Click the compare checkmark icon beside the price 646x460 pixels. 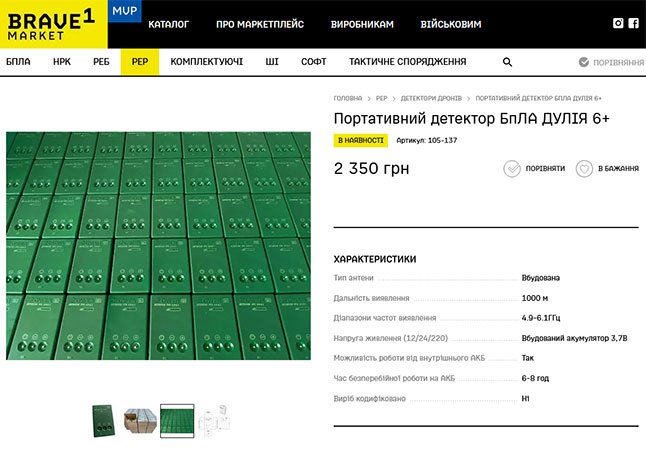pyautogui.click(x=512, y=169)
